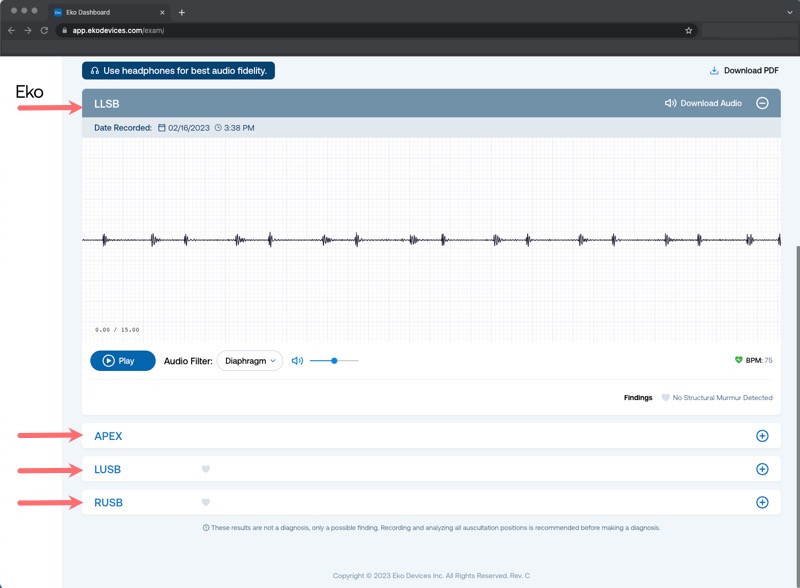The width and height of the screenshot is (800, 588).
Task: Select the Eko Dashboard browser tab
Action: (109, 12)
